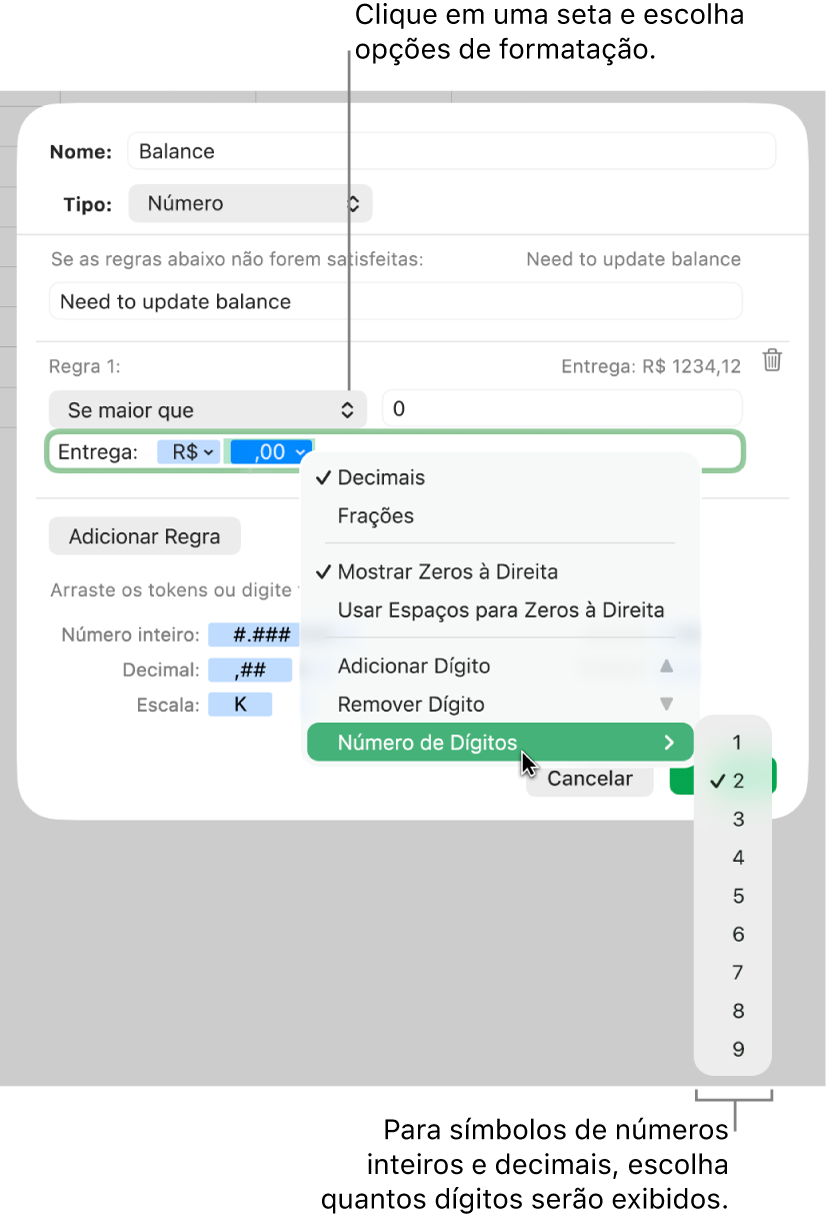Click the Adicionar Dígito up arrow

point(667,665)
